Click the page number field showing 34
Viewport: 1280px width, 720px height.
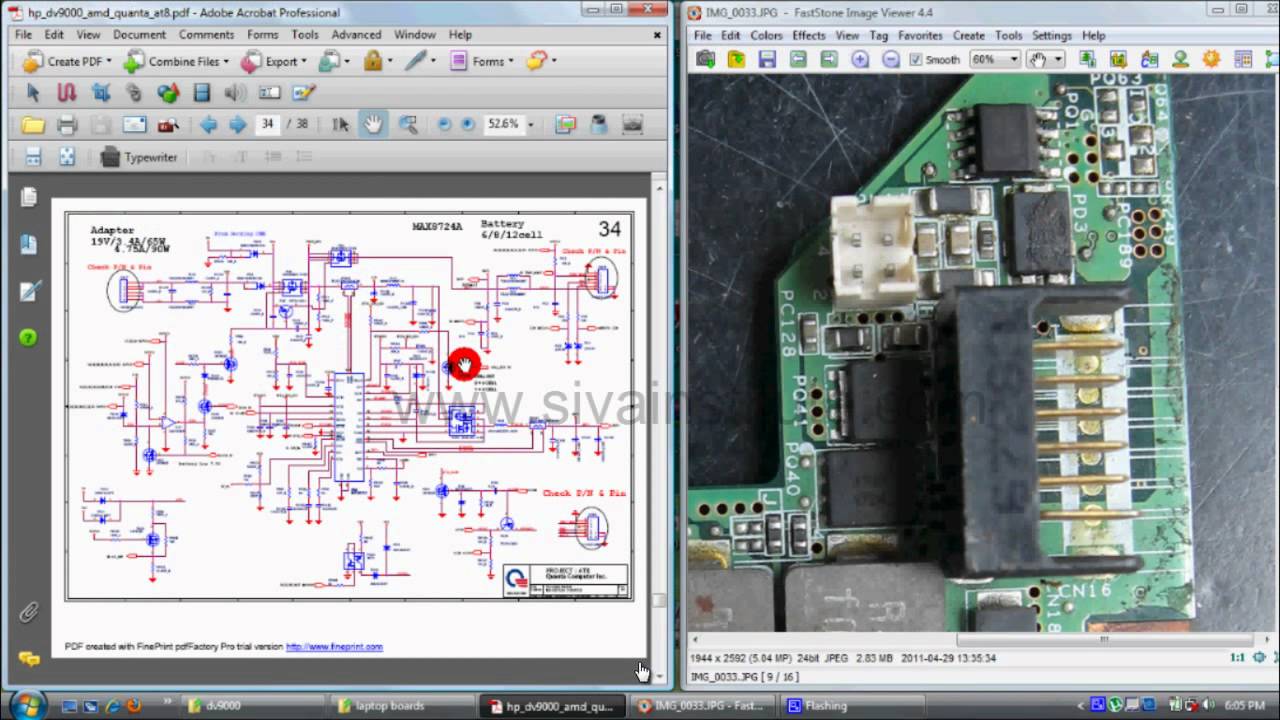pos(268,125)
